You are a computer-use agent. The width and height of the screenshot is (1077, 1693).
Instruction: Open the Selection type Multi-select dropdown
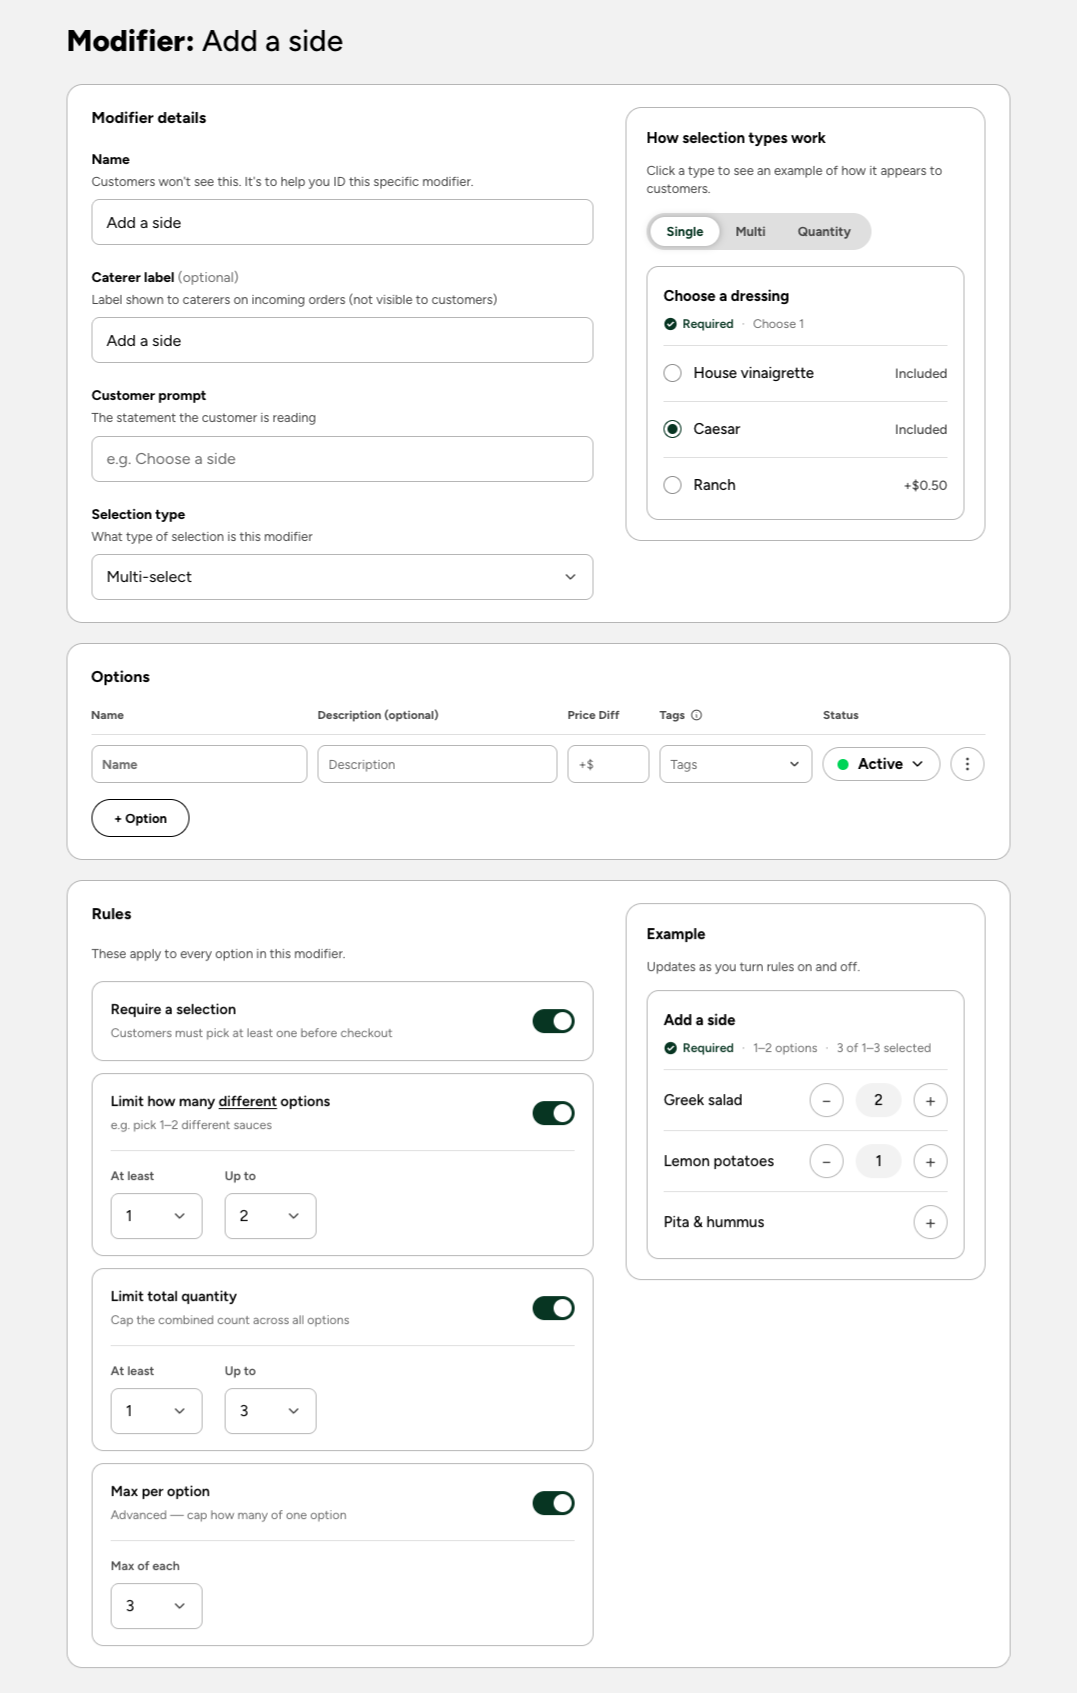[x=342, y=577]
